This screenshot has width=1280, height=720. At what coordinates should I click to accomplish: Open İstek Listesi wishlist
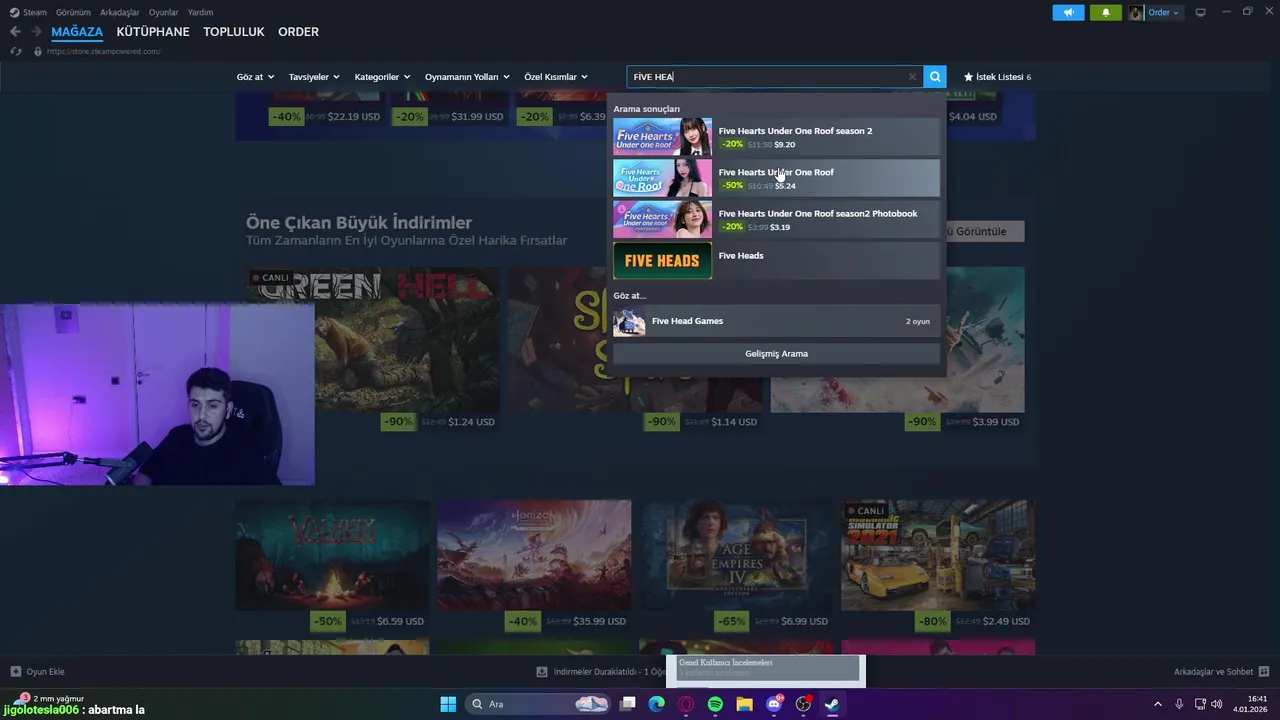point(997,77)
